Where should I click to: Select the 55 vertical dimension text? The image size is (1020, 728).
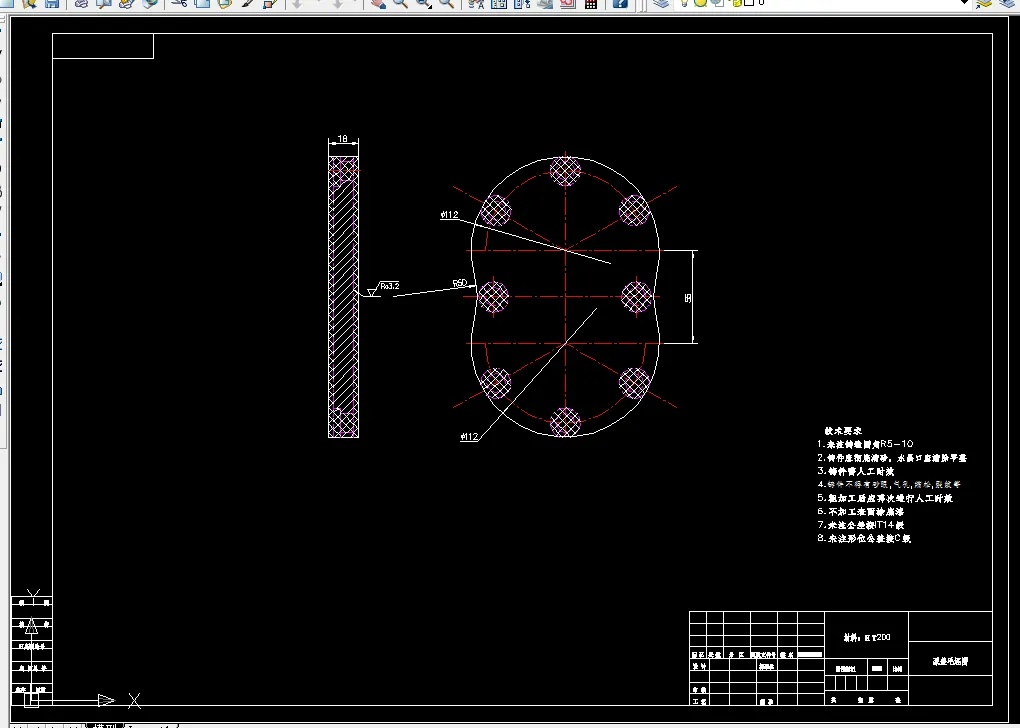[x=688, y=298]
